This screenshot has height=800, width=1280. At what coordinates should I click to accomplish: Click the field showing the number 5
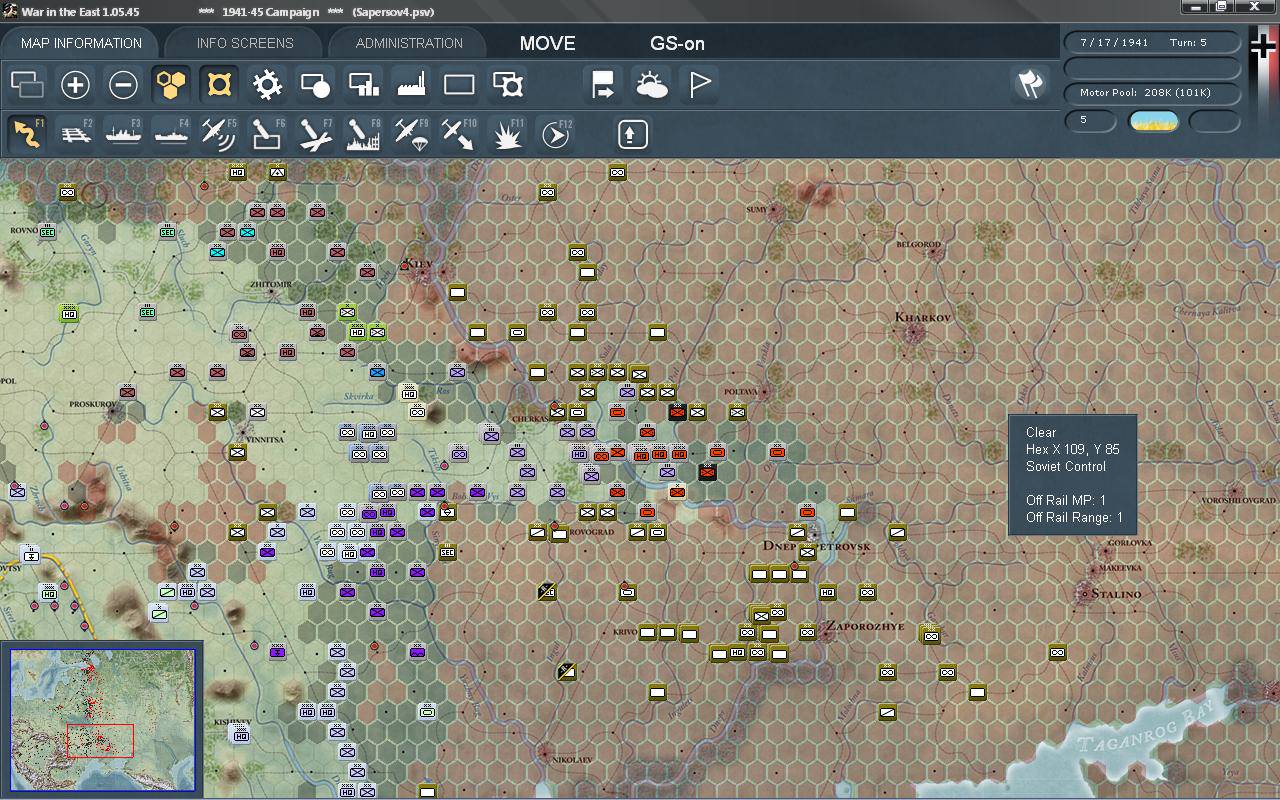(x=1091, y=121)
